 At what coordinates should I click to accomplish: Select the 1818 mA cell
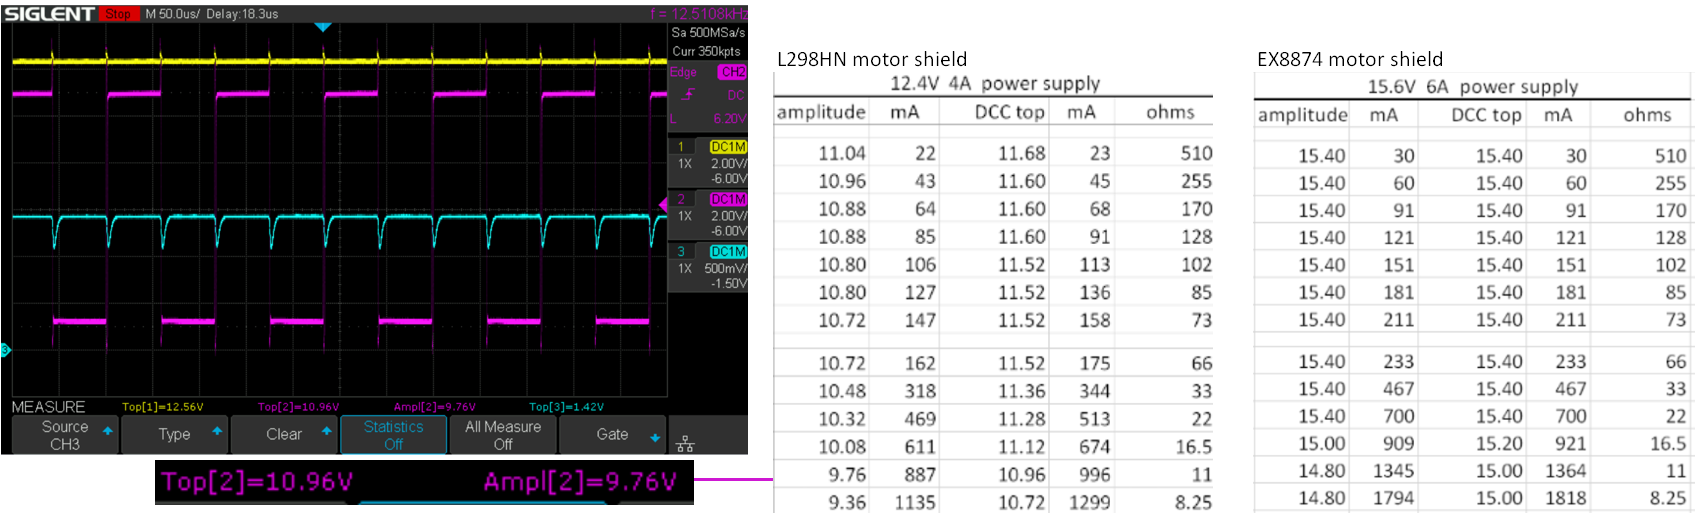1566,498
